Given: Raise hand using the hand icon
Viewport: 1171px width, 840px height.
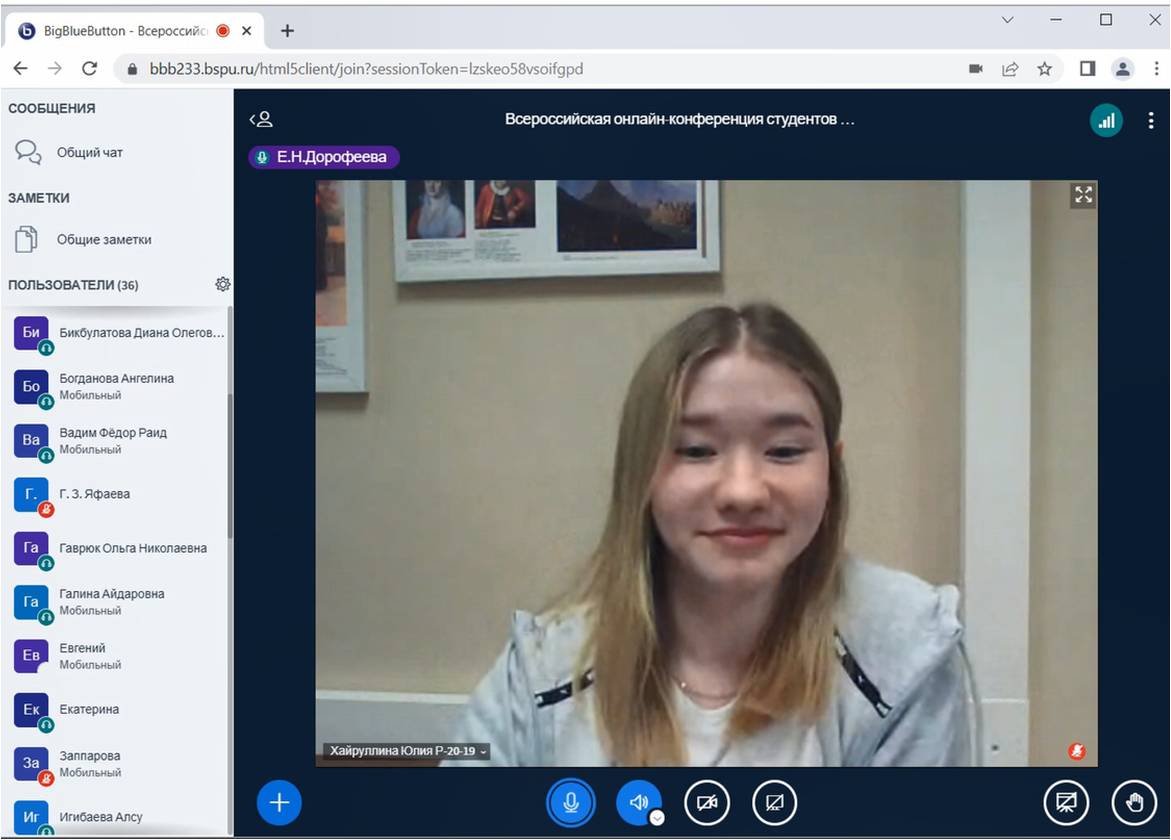Looking at the screenshot, I should [1134, 802].
